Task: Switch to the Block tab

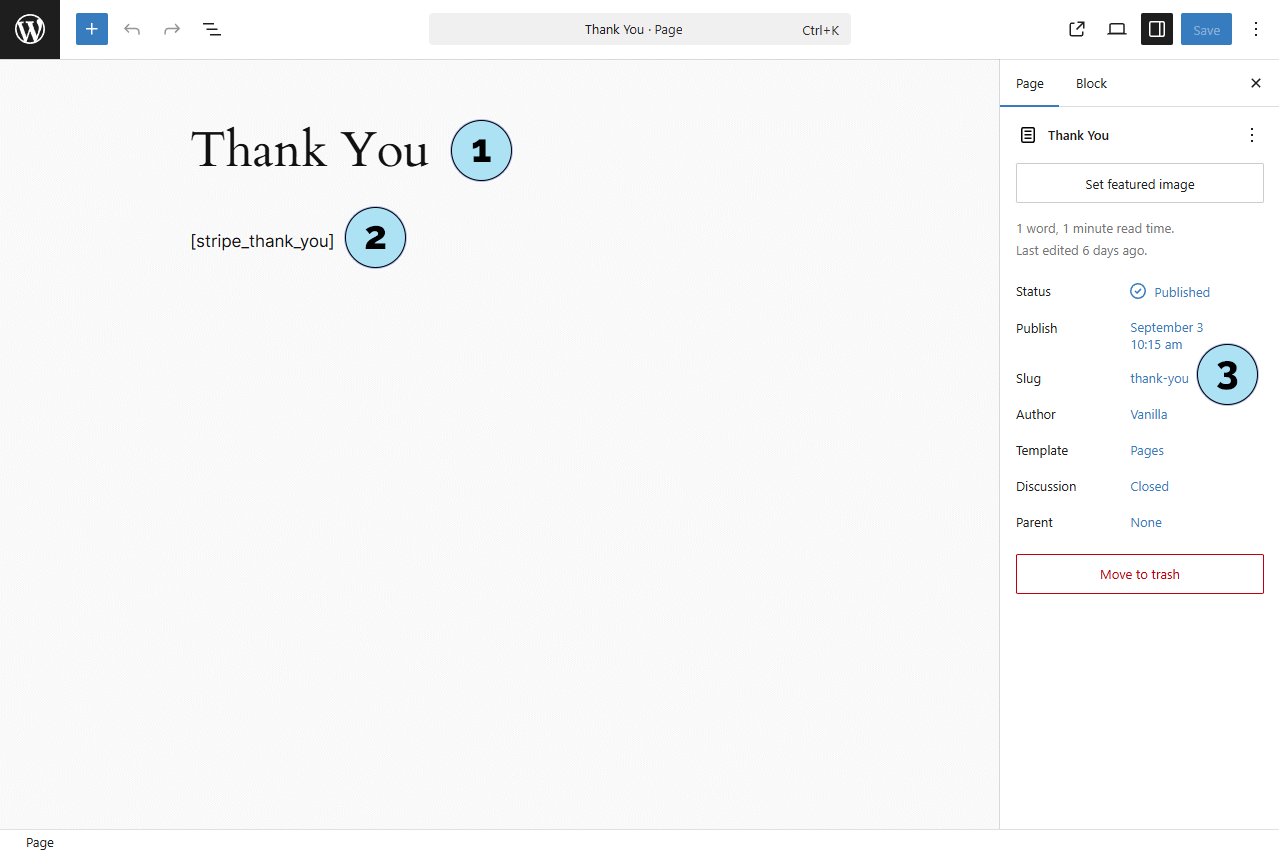Action: 1091,83
